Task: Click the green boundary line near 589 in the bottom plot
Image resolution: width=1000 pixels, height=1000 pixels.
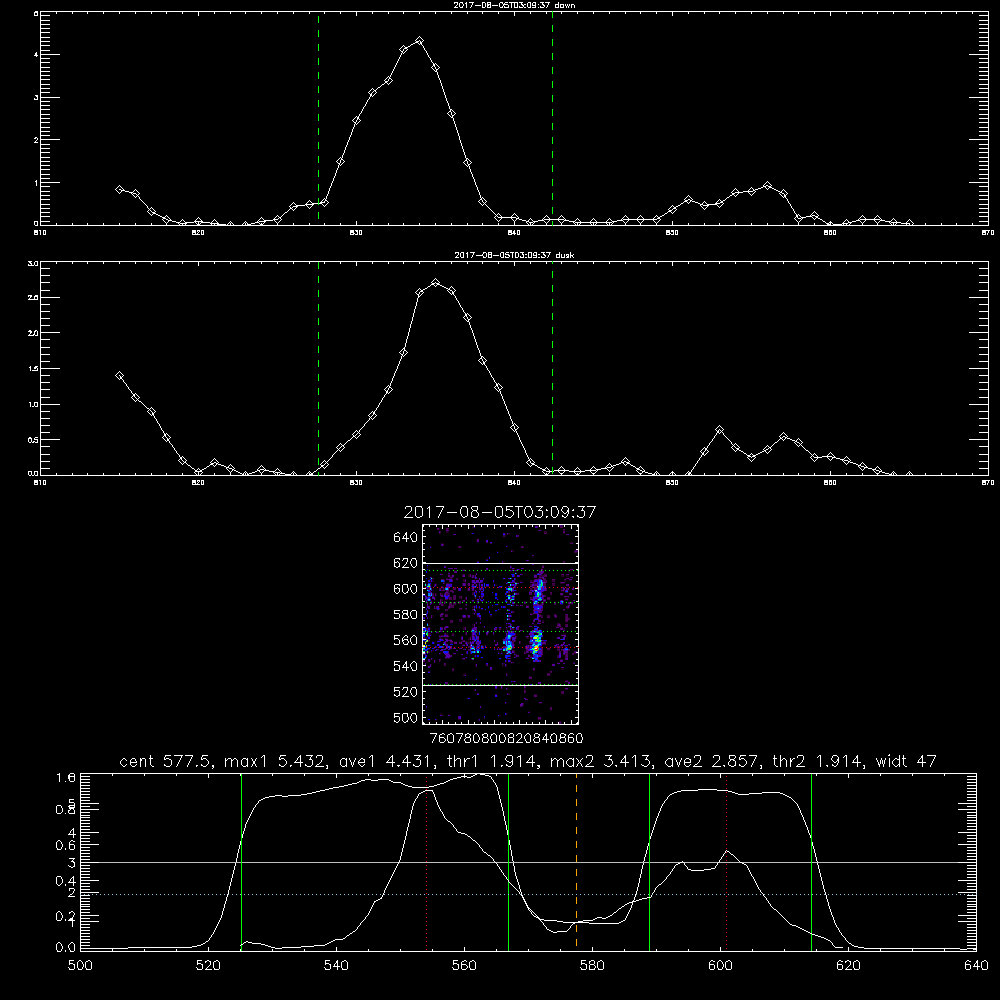Action: pyautogui.click(x=649, y=861)
